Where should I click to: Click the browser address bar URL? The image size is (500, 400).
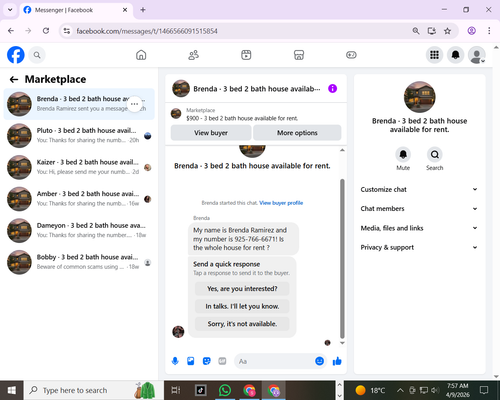coord(147,31)
